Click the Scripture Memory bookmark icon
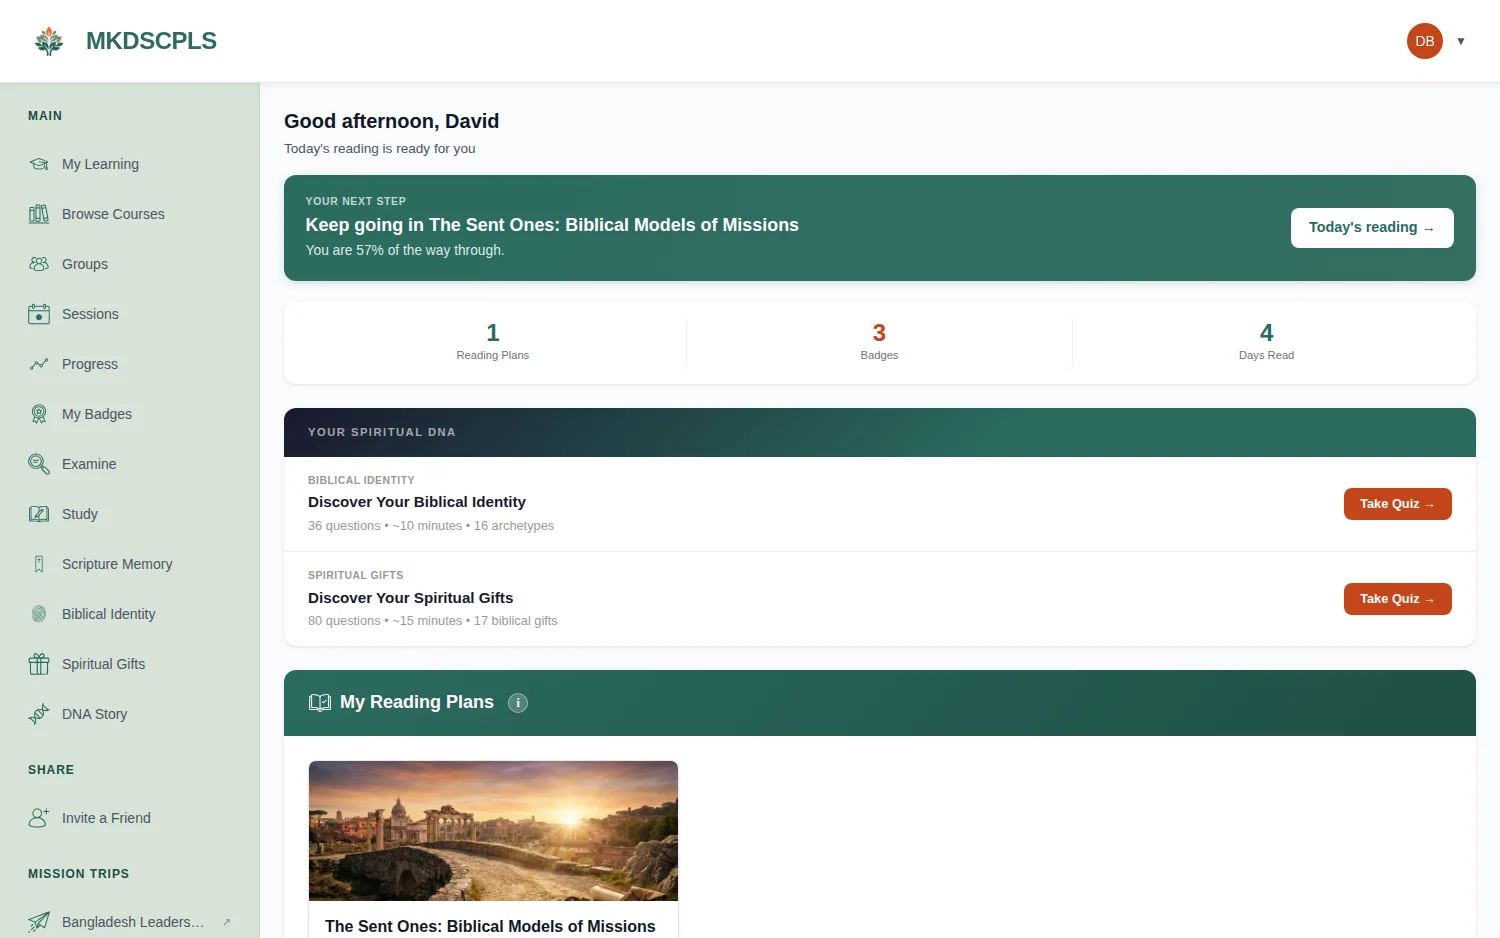The image size is (1500, 938). pyautogui.click(x=39, y=564)
